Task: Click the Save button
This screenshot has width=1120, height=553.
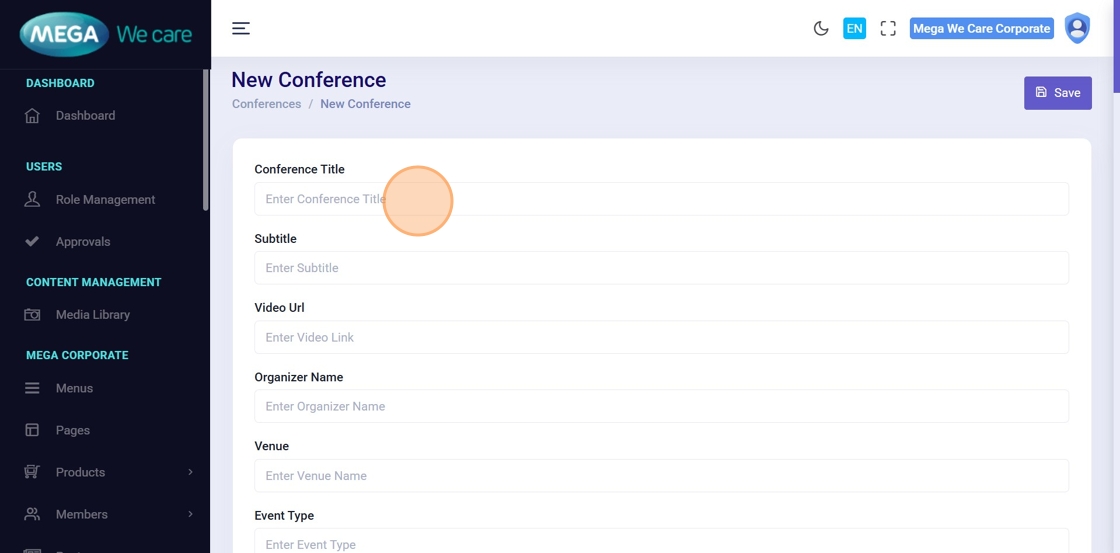Action: pos(1057,93)
